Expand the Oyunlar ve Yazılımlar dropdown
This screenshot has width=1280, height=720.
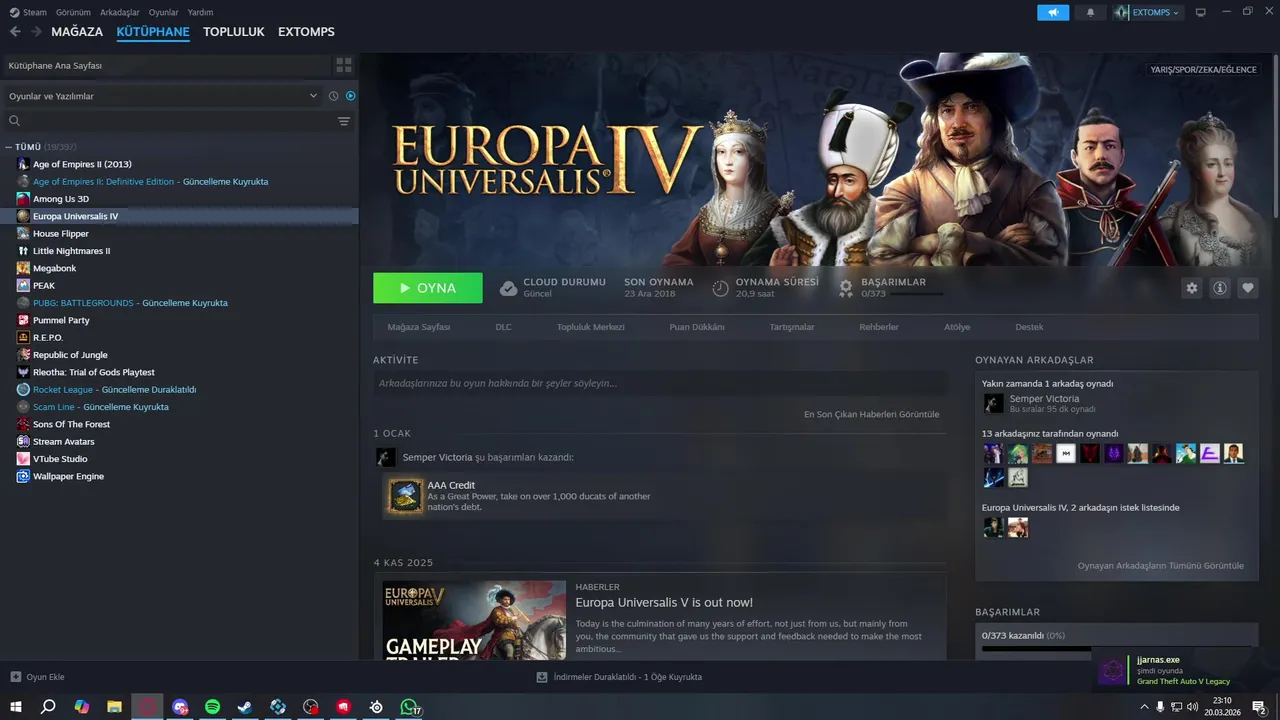[x=162, y=96]
